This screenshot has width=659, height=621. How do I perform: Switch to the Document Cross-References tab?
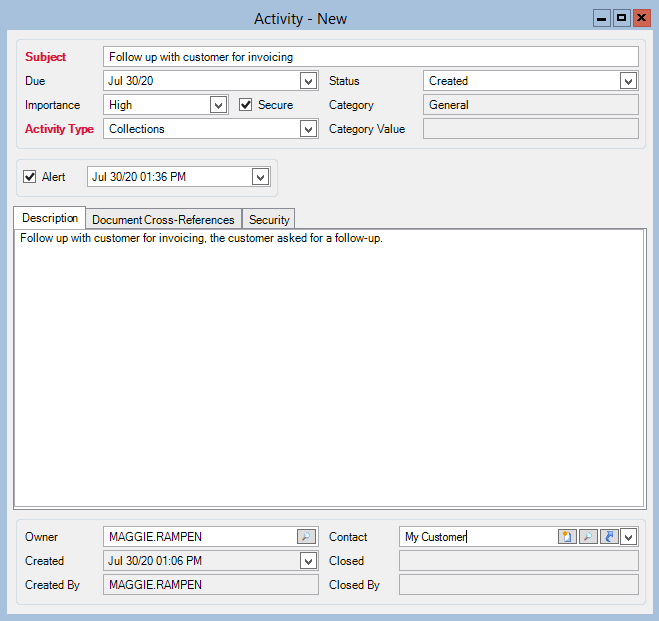163,220
